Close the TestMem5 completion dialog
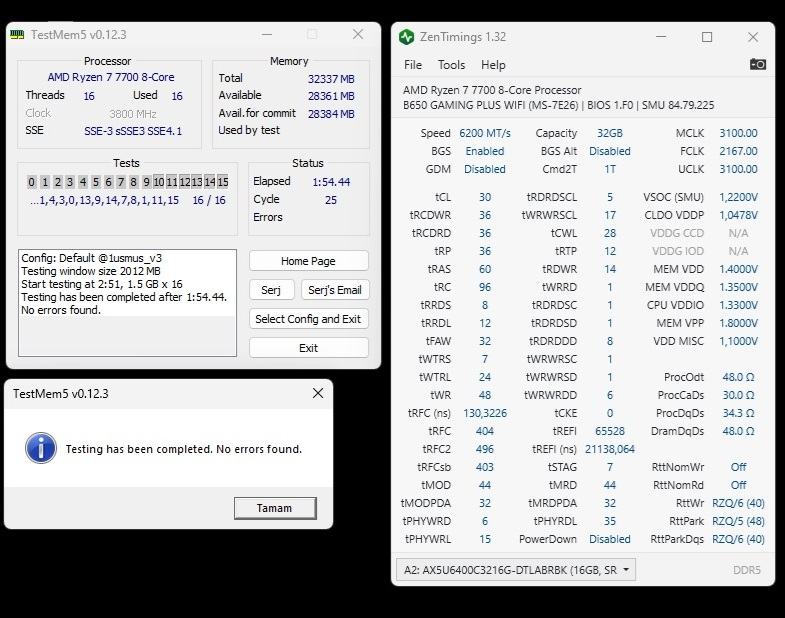This screenshot has width=785, height=618. click(317, 394)
